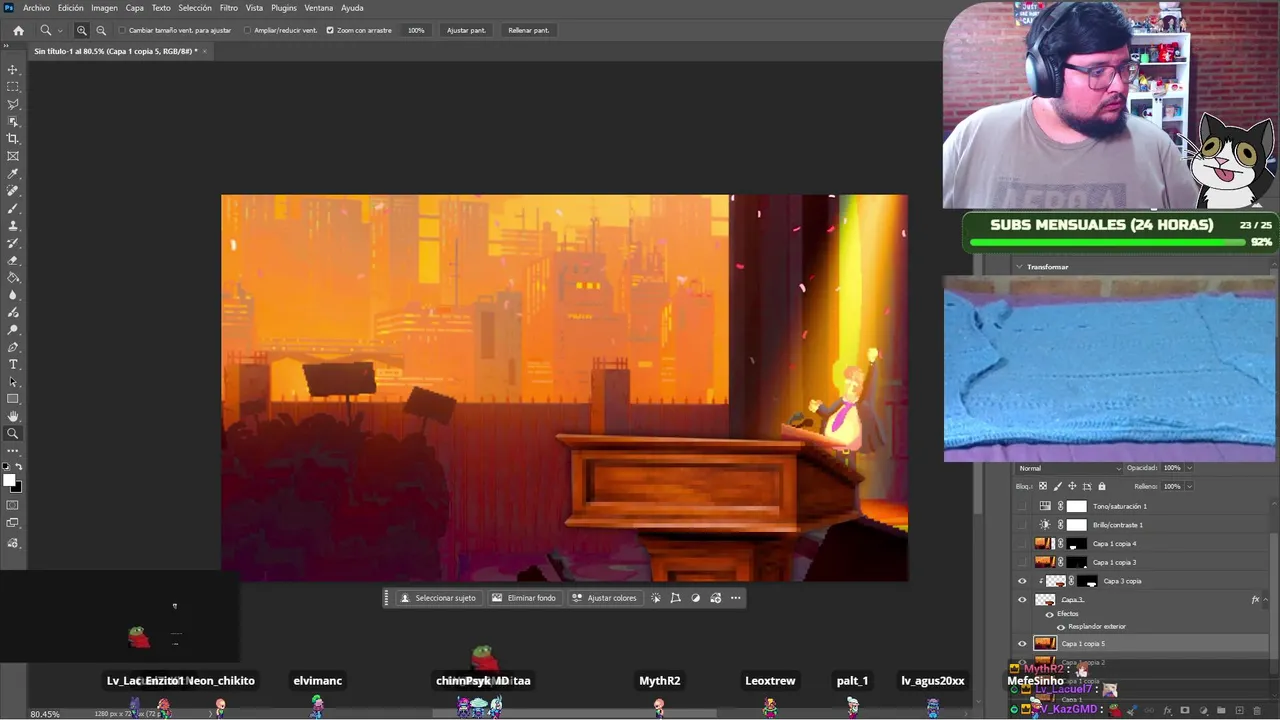Show the Capa 1 copia 3 layer

(1022, 562)
